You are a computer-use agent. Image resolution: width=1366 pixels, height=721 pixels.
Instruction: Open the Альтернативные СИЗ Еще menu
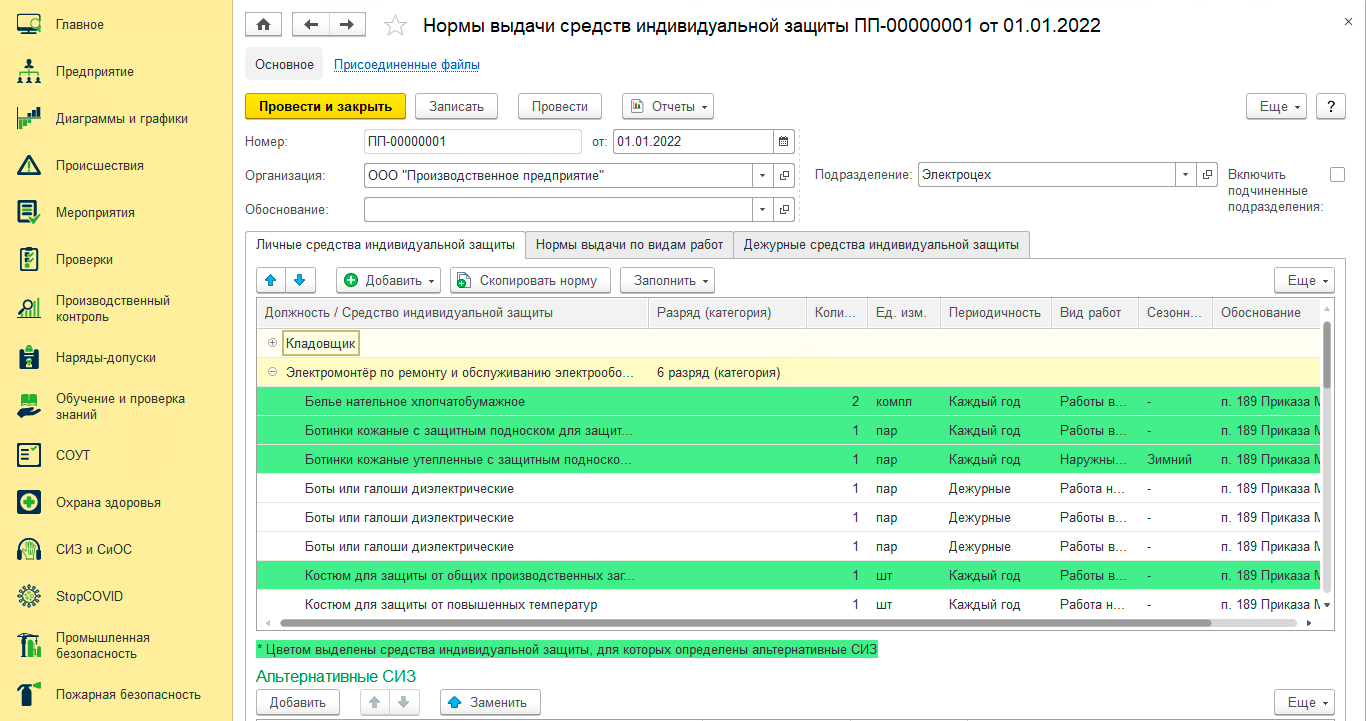[1304, 702]
